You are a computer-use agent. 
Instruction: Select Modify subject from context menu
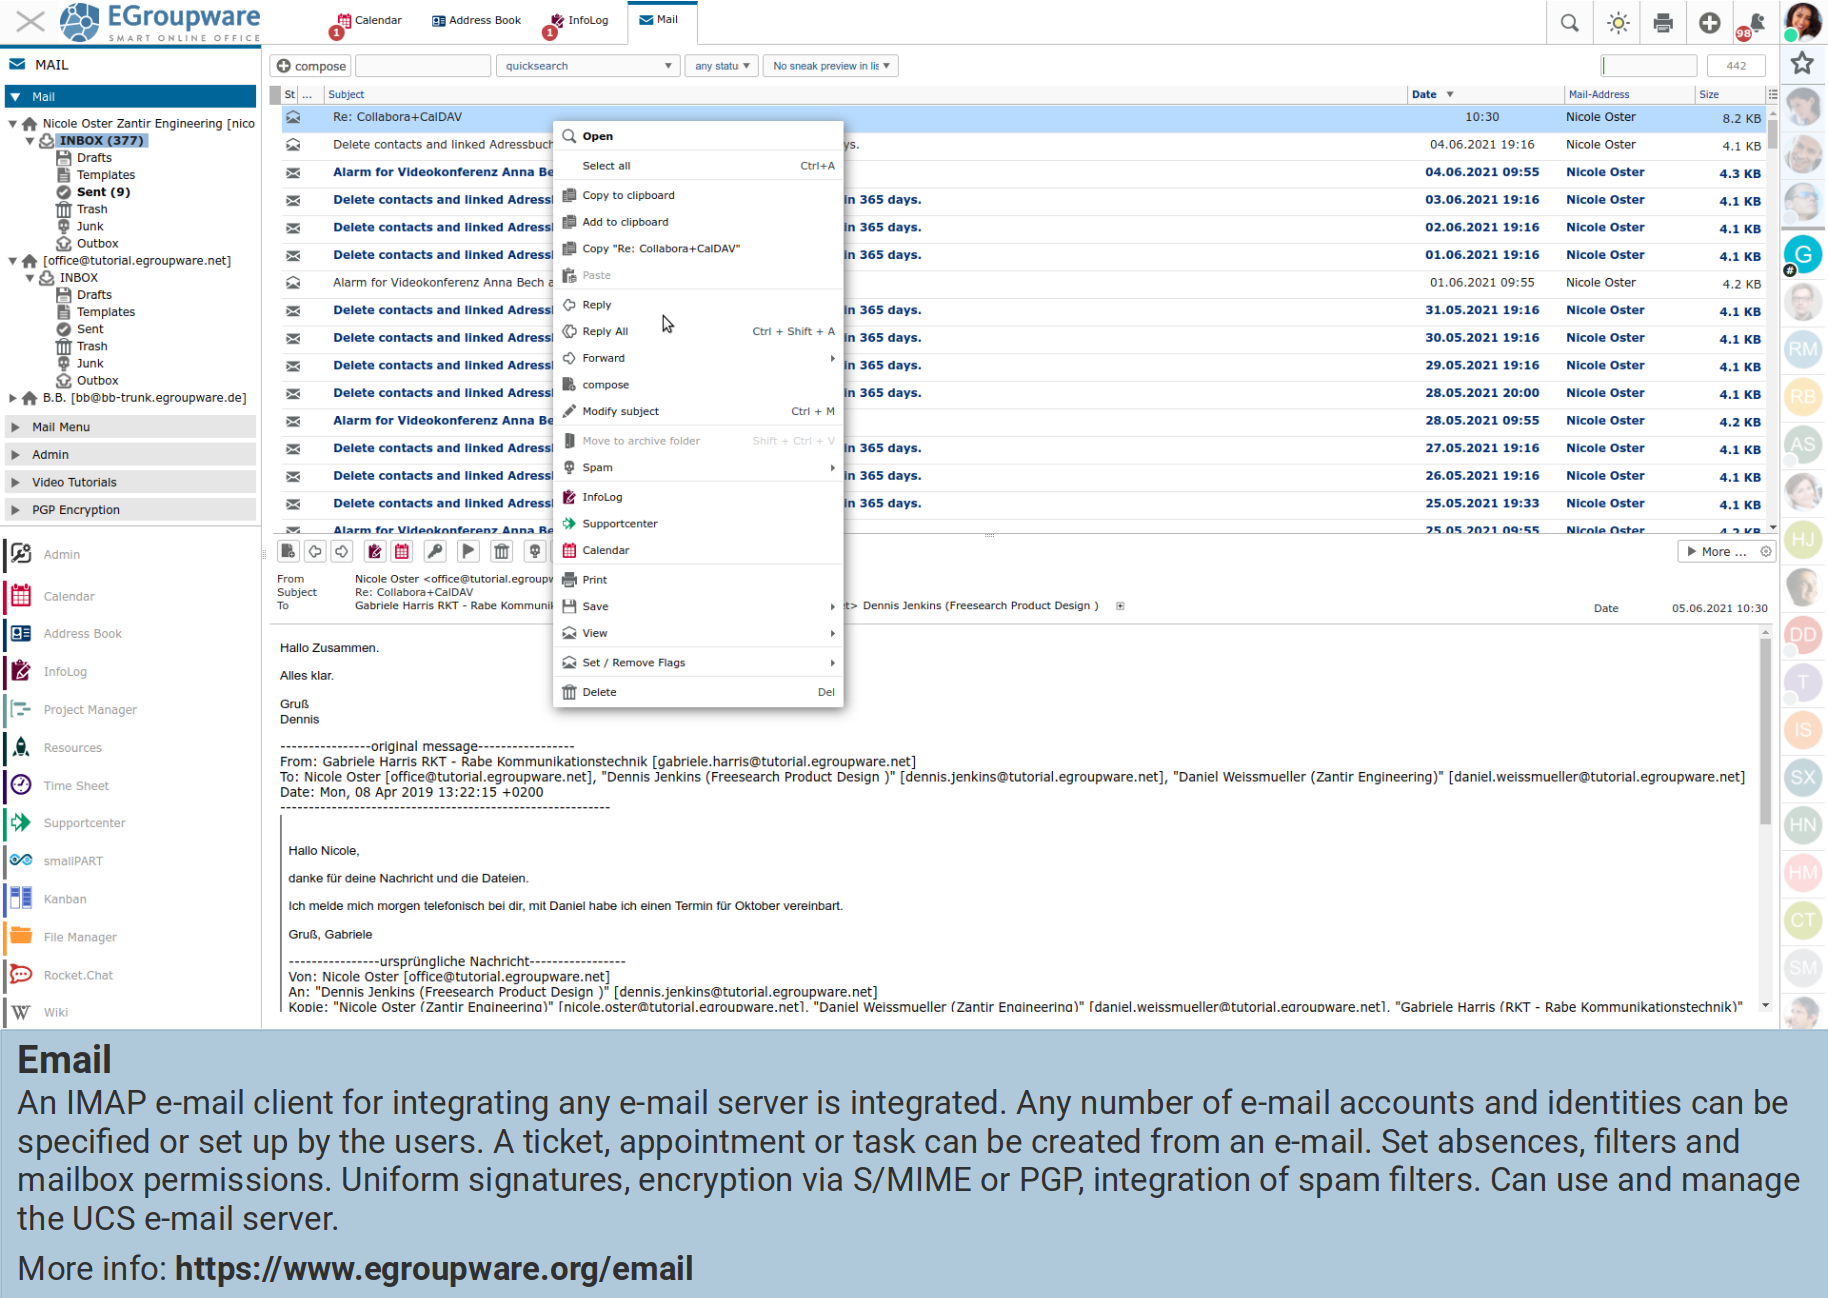tap(620, 411)
